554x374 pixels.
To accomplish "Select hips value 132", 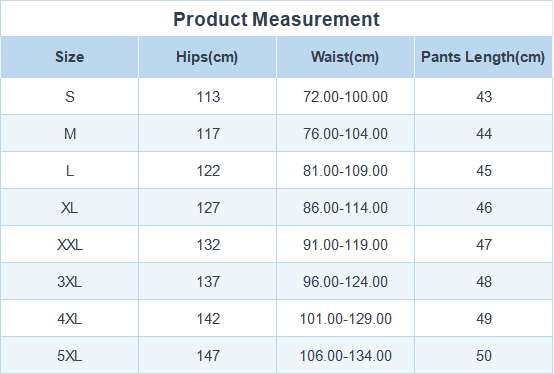I will tap(208, 245).
